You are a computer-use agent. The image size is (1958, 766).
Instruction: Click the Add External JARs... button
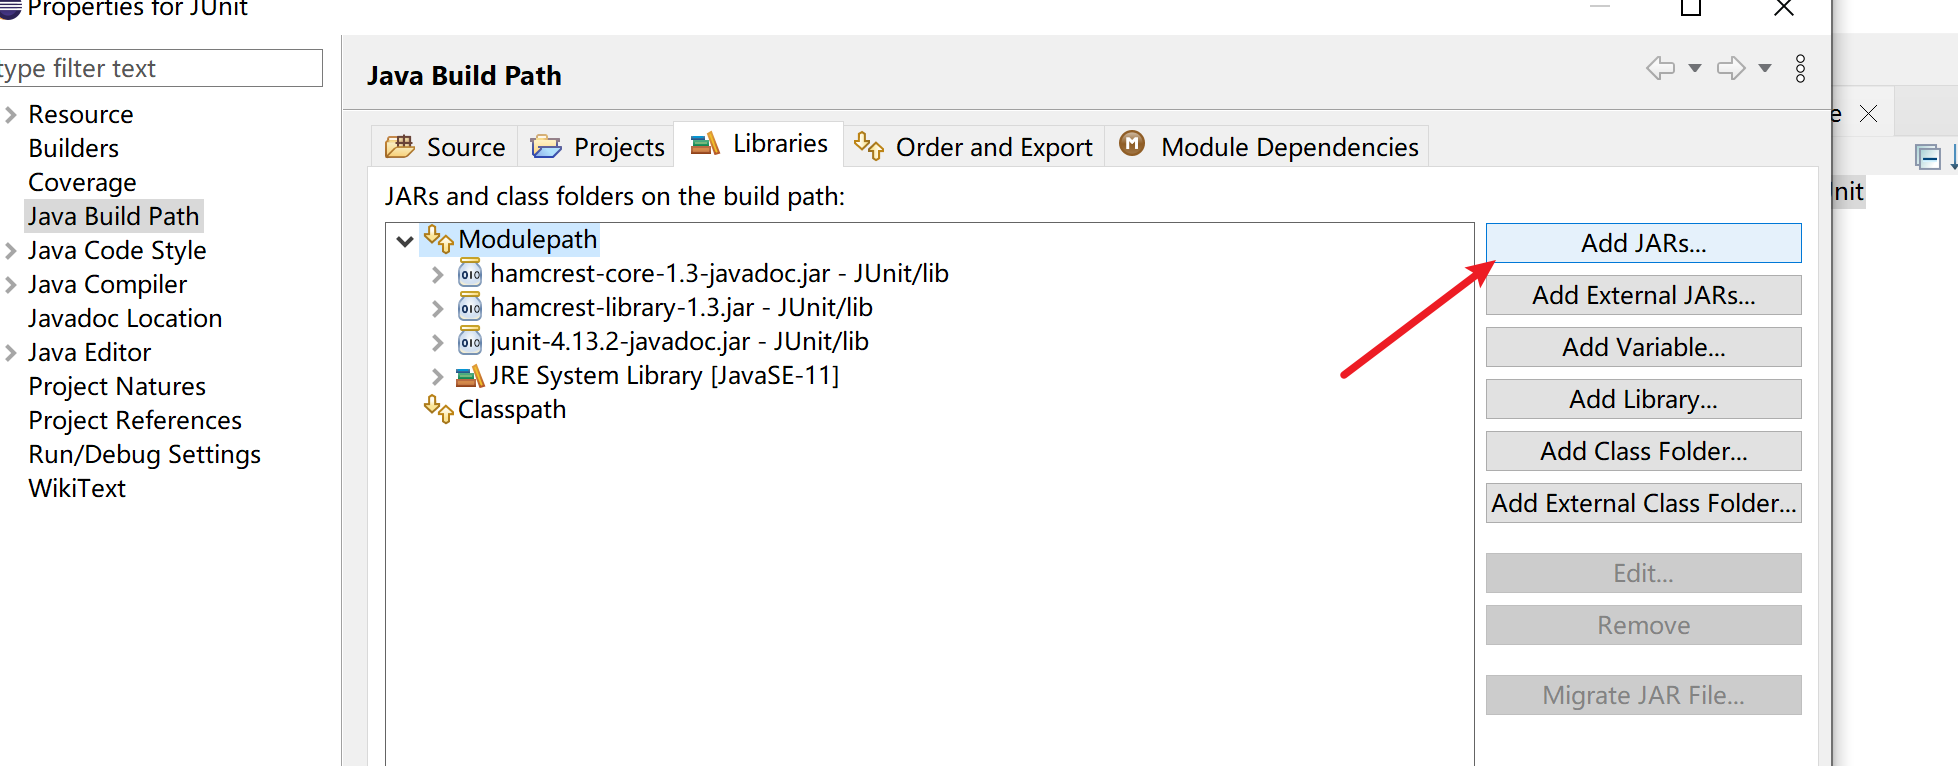point(1643,295)
